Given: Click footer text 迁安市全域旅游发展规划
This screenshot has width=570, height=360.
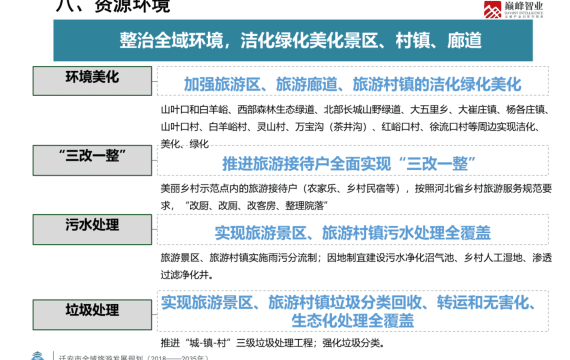Looking at the screenshot, I should tap(133, 357).
